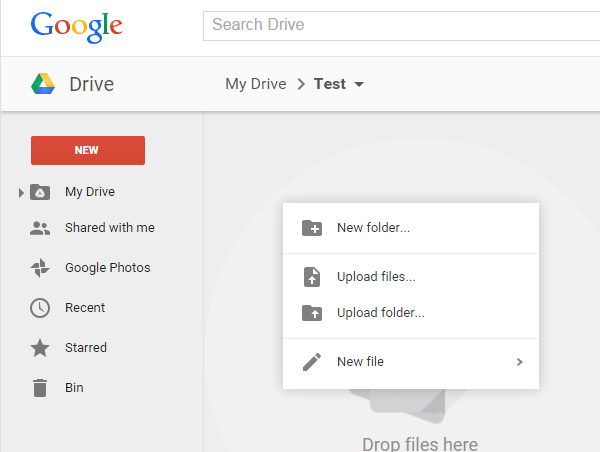Open Shared with me

coord(110,228)
